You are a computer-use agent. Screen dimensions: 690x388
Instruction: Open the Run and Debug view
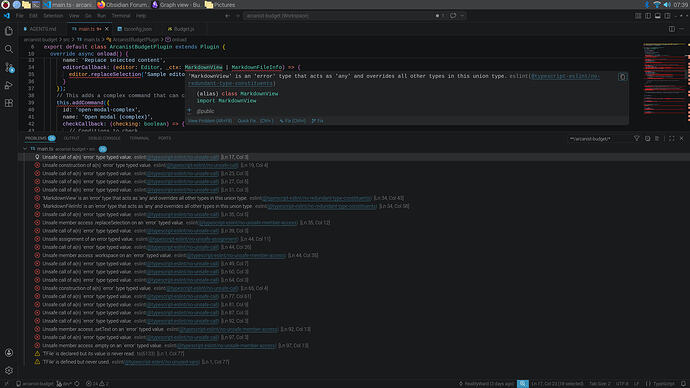(8, 85)
